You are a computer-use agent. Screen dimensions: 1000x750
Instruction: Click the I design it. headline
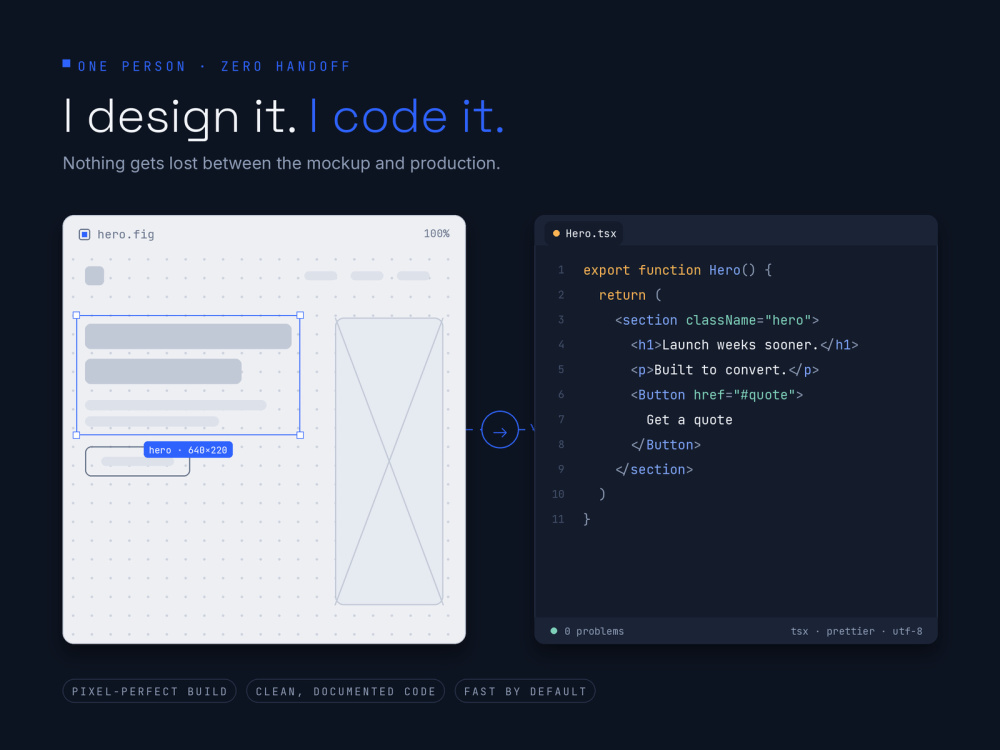(180, 117)
